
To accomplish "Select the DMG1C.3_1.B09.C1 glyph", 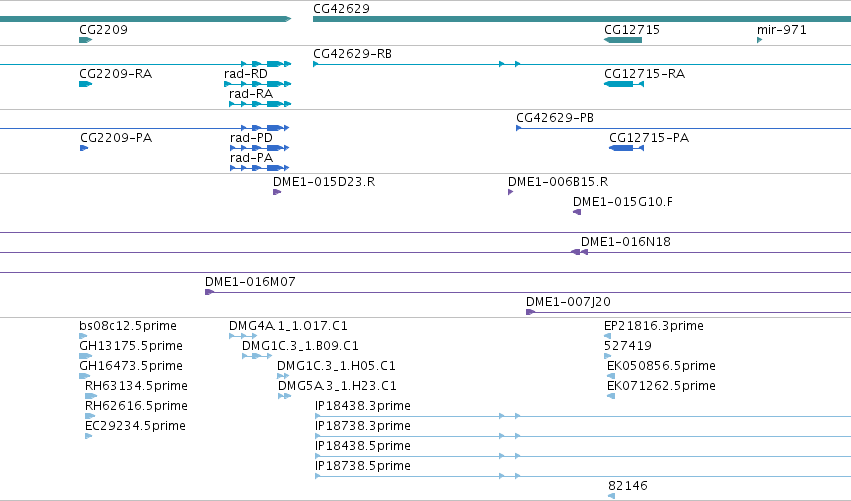I will [257, 356].
